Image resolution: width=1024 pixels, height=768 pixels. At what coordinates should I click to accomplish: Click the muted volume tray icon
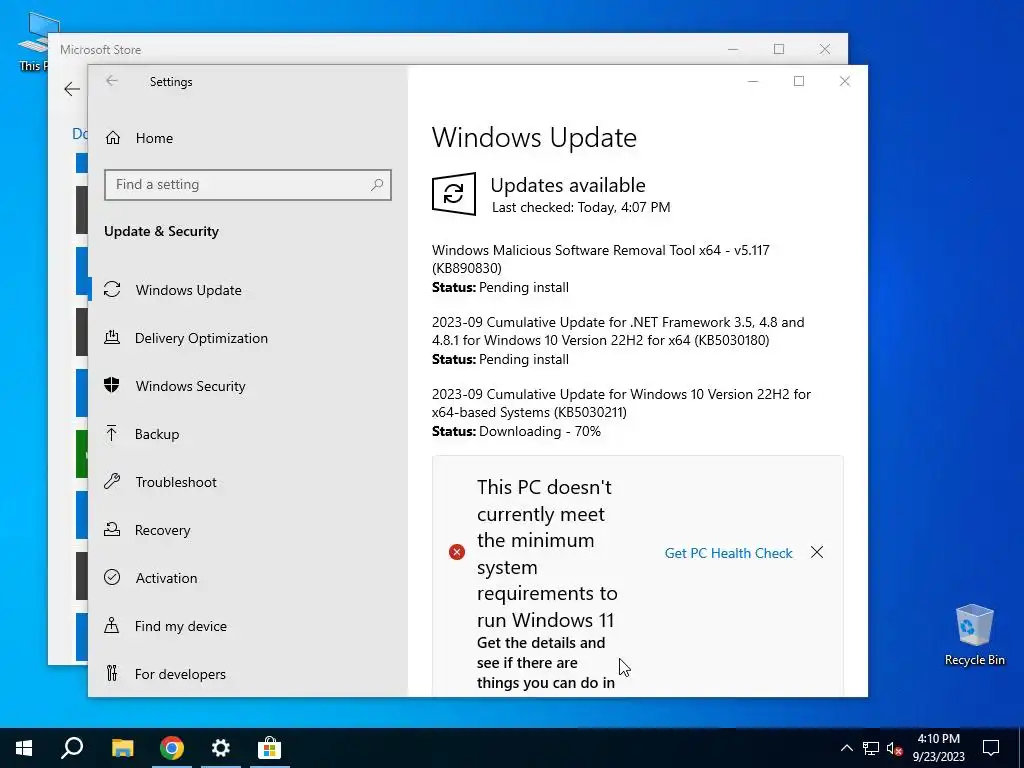[x=895, y=748]
